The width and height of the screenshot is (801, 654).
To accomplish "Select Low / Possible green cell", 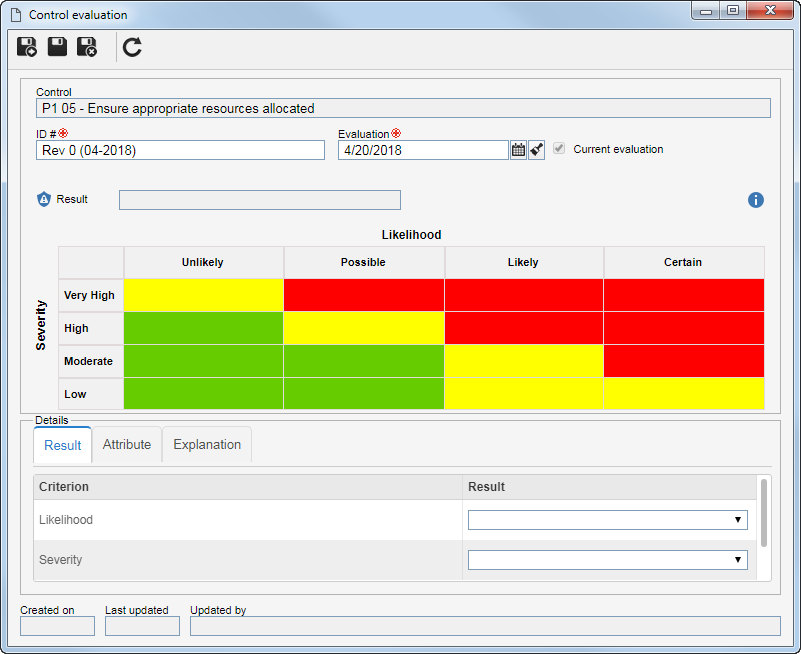I will (x=364, y=394).
